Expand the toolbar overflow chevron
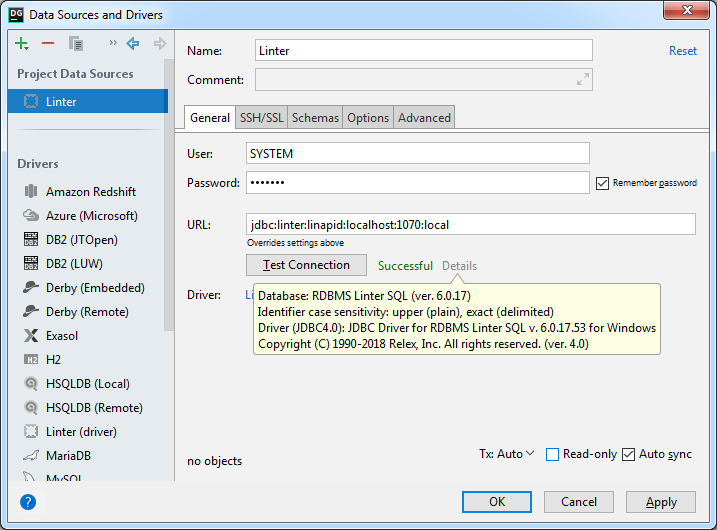Image resolution: width=717 pixels, height=530 pixels. point(112,44)
